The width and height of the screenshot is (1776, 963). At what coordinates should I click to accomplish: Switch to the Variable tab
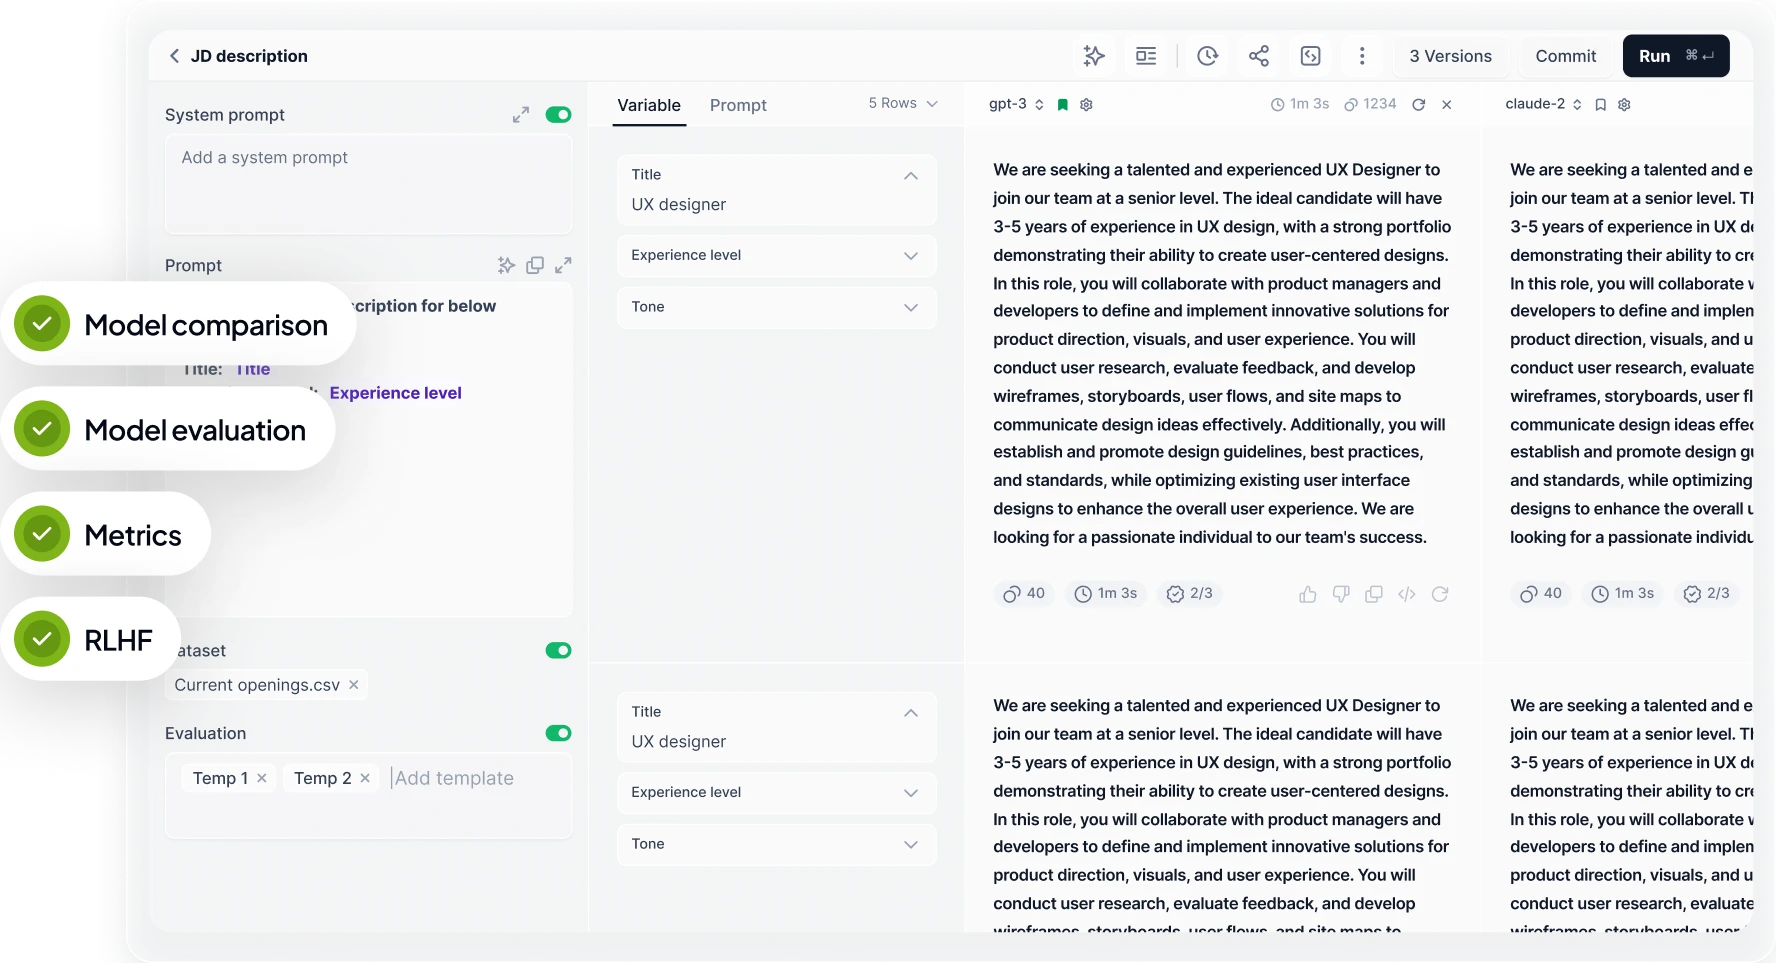coord(649,105)
